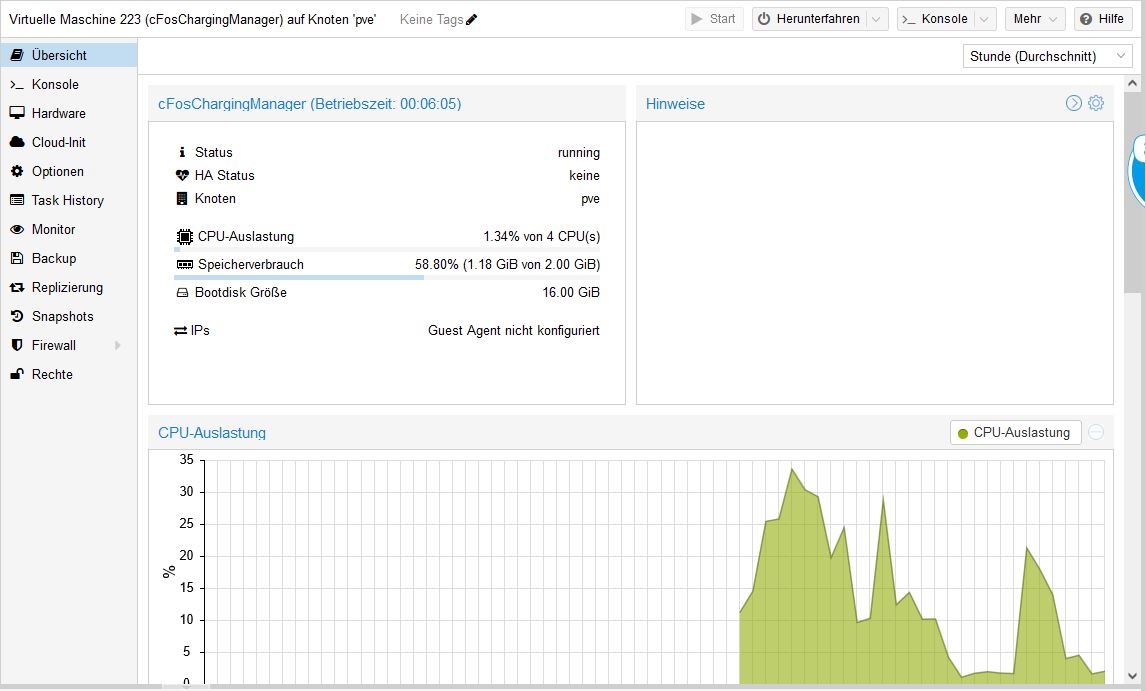This screenshot has width=1146, height=691.
Task: Open the Hardware settings tab
Action: point(69,113)
